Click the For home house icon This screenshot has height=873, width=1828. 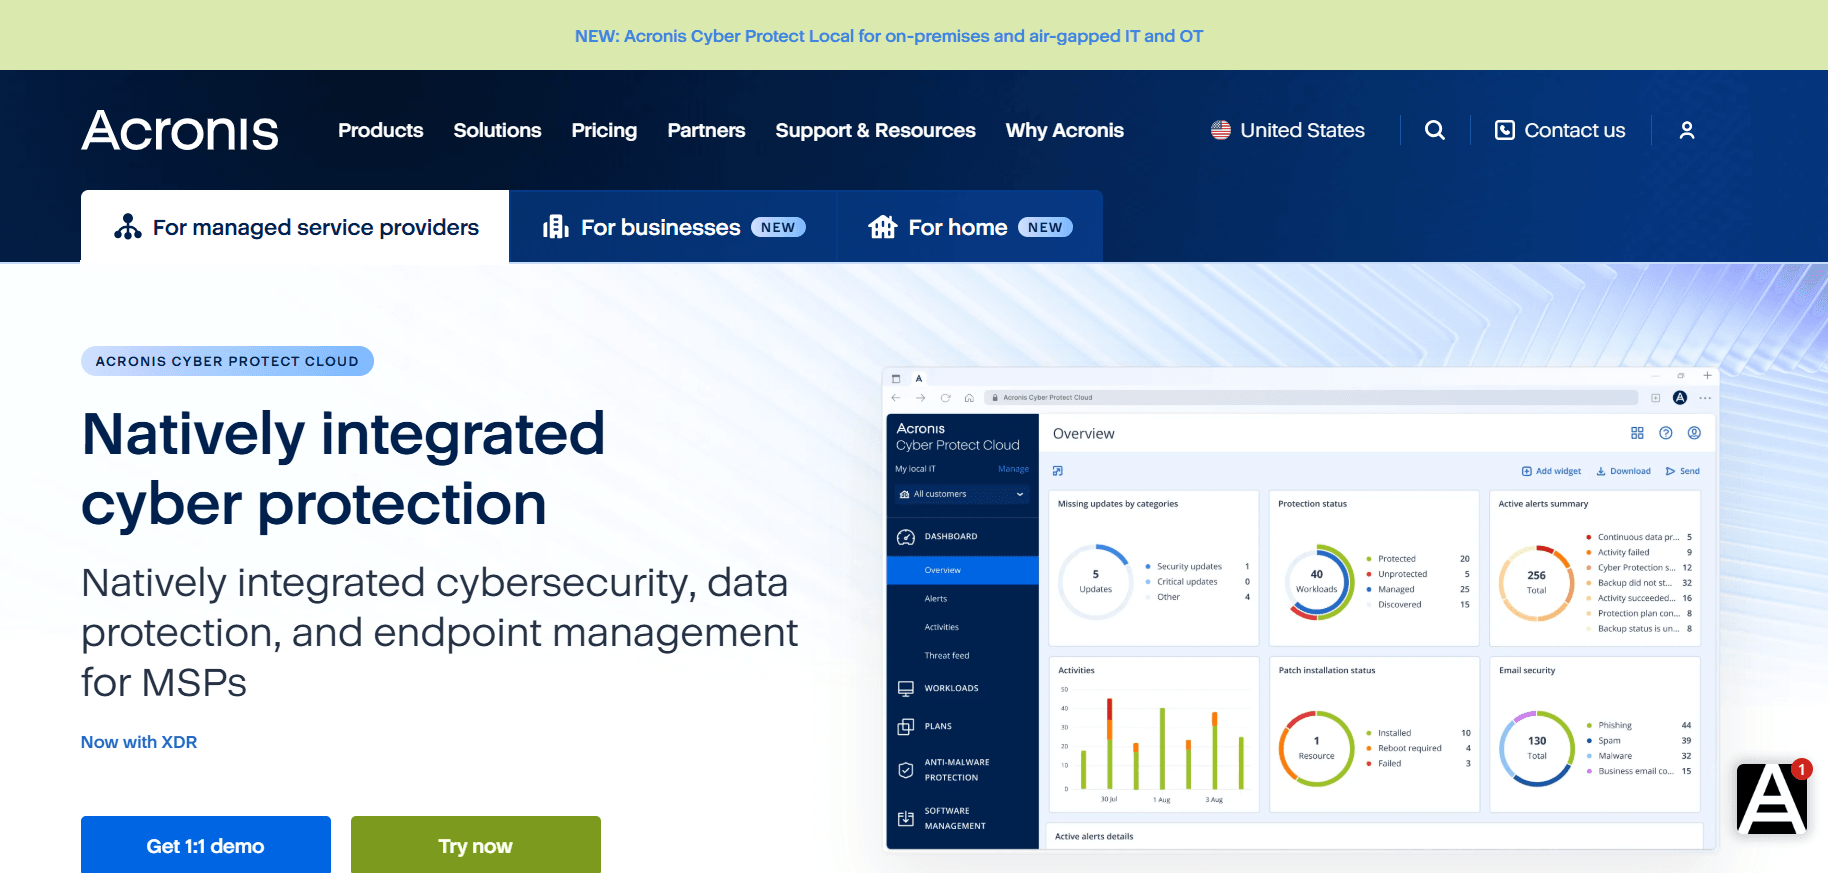[883, 227]
